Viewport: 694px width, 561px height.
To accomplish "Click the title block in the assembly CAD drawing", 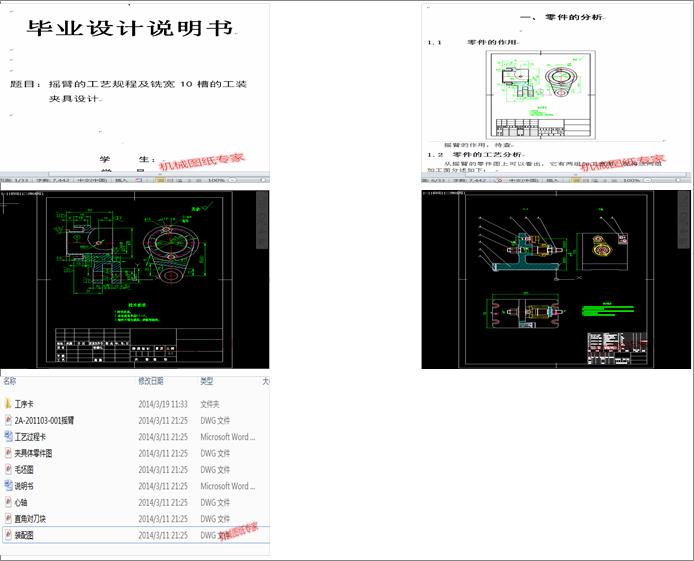I will [618, 348].
